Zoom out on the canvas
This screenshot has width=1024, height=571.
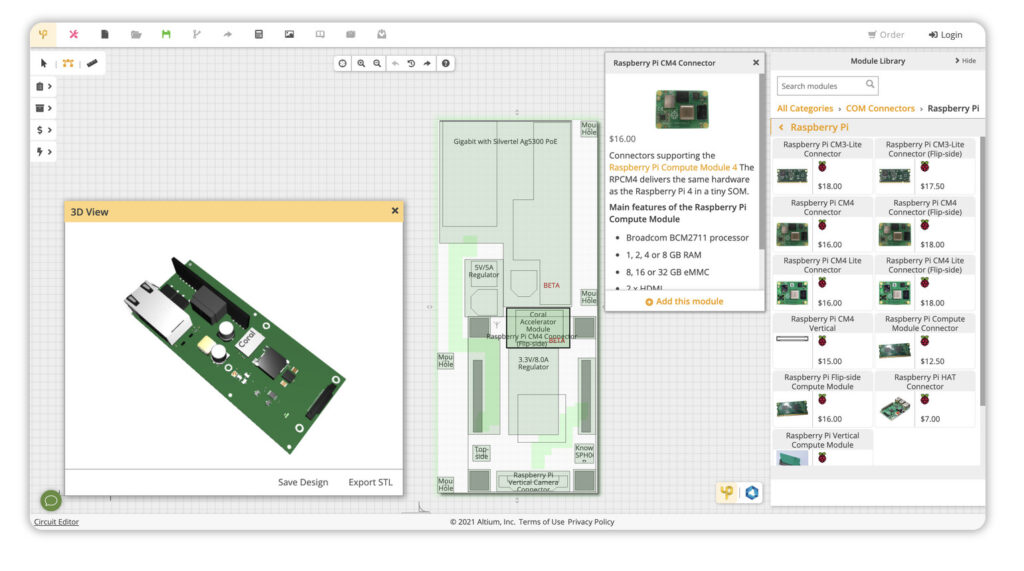tap(377, 63)
